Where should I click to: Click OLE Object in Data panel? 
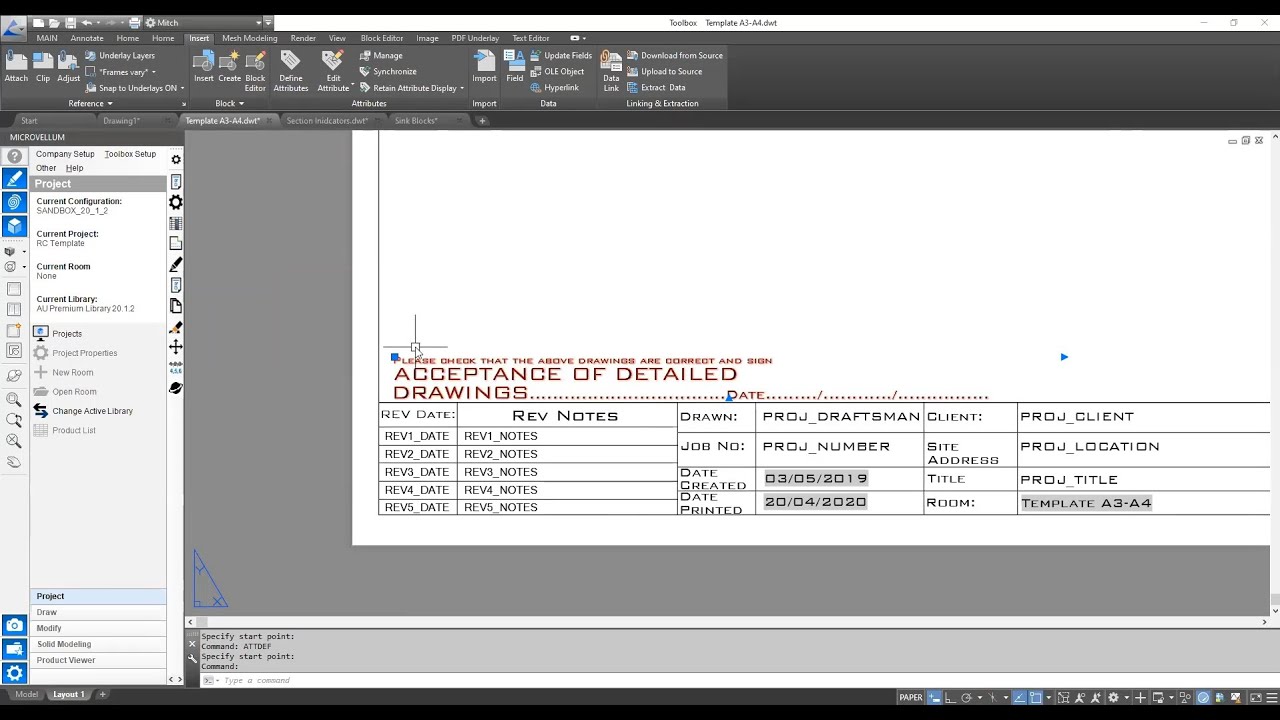[x=557, y=71]
